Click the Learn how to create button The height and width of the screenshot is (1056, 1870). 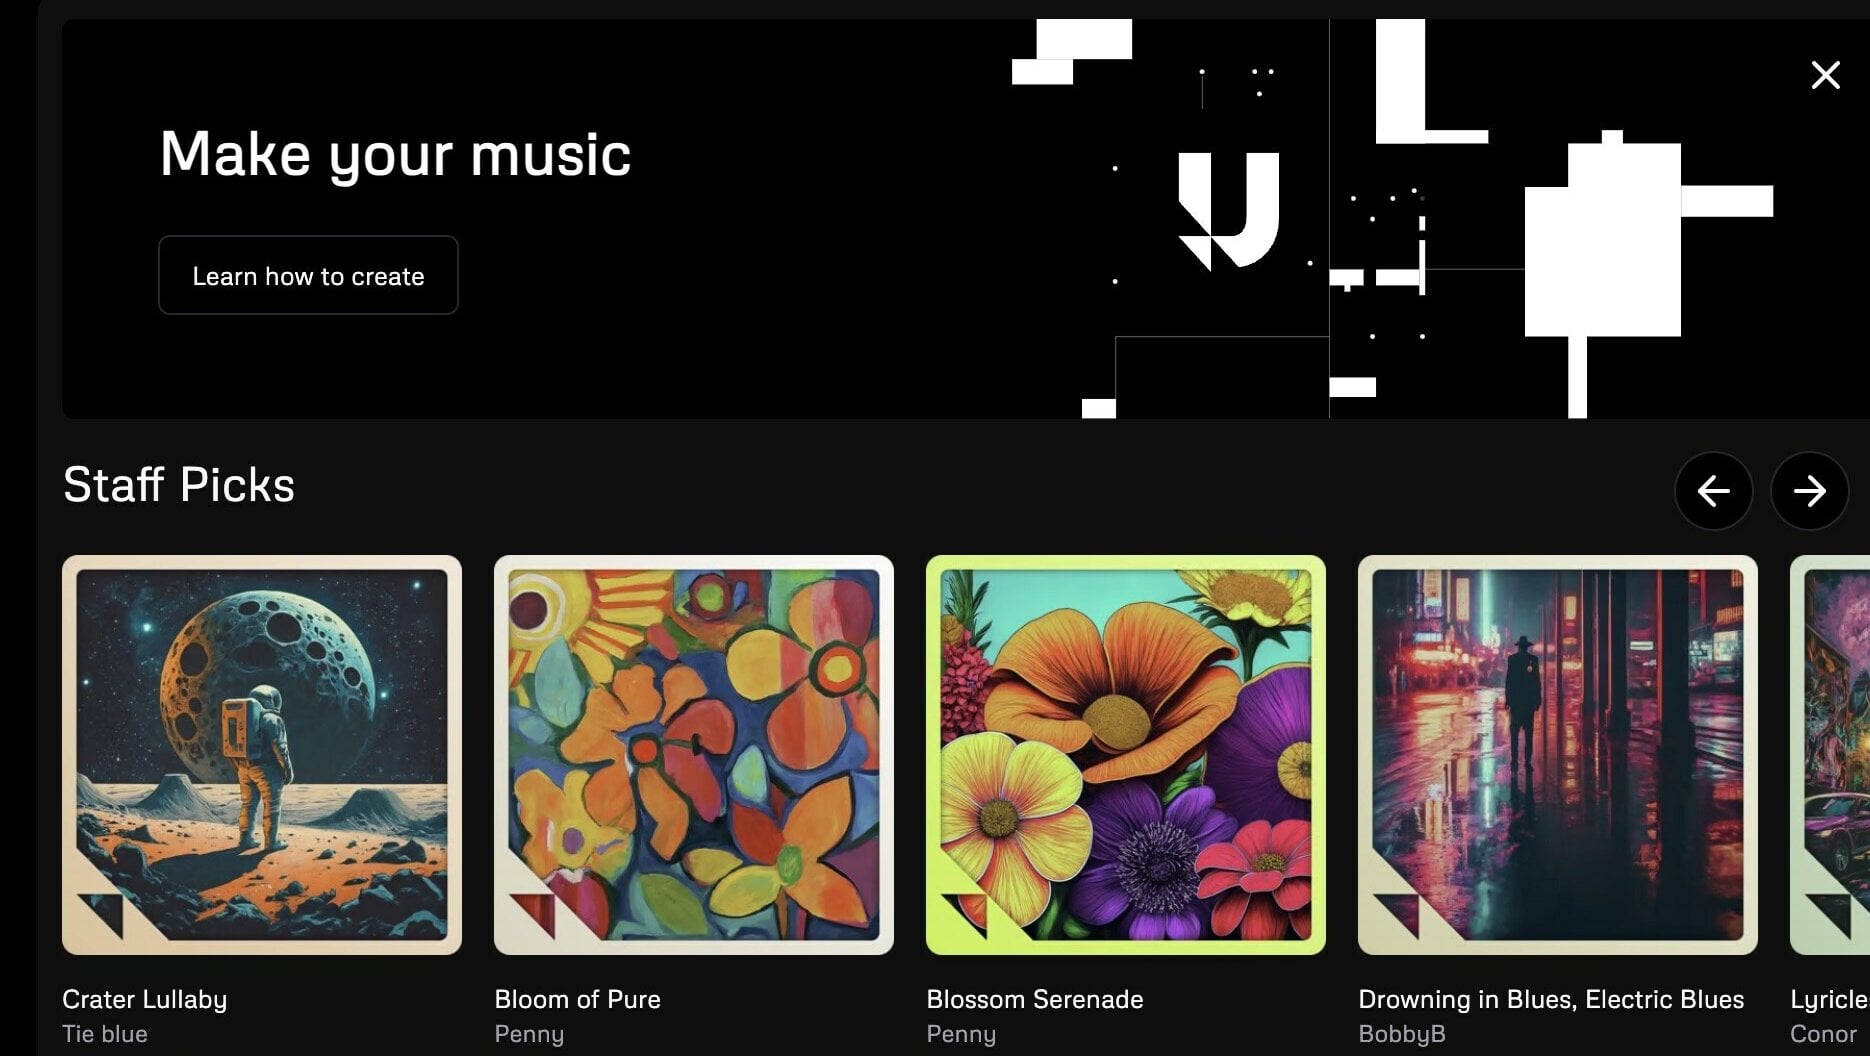308,275
